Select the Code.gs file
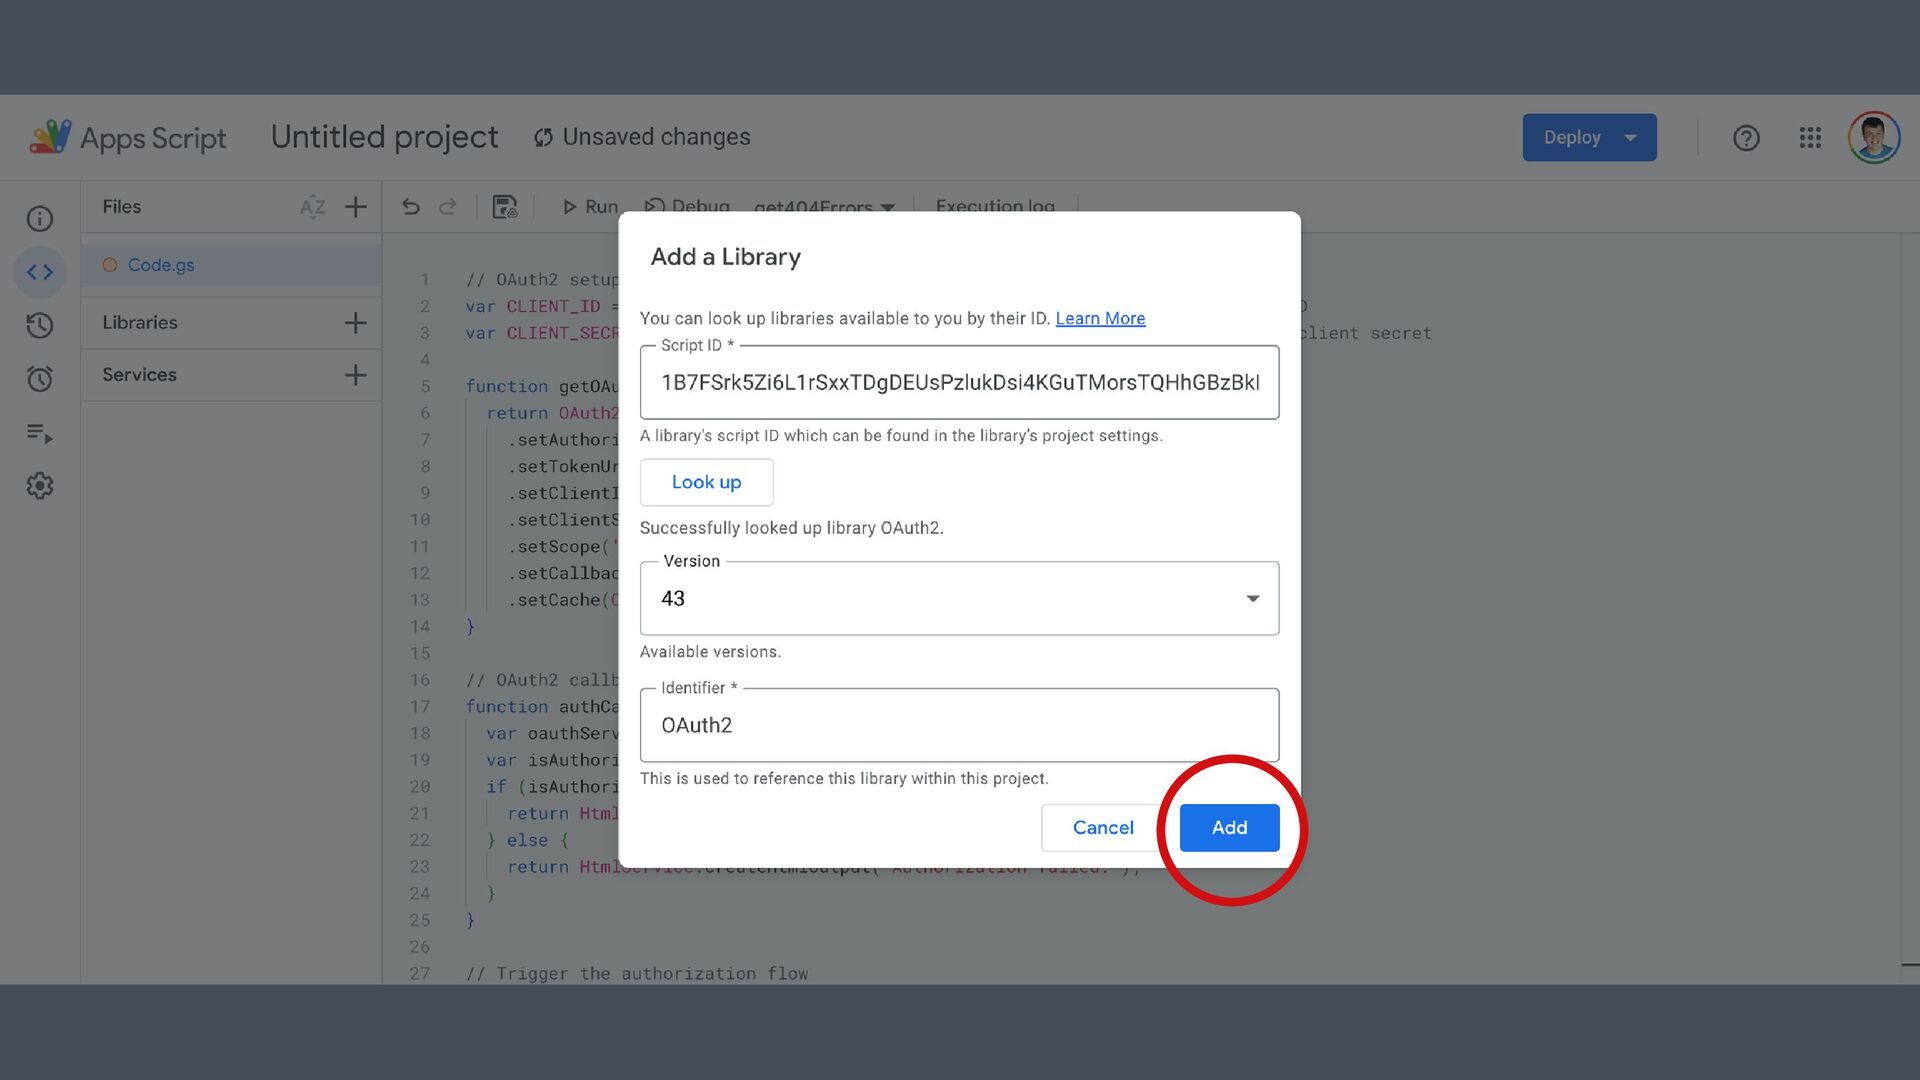Screen dimensions: 1920x1080 pyautogui.click(x=161, y=265)
